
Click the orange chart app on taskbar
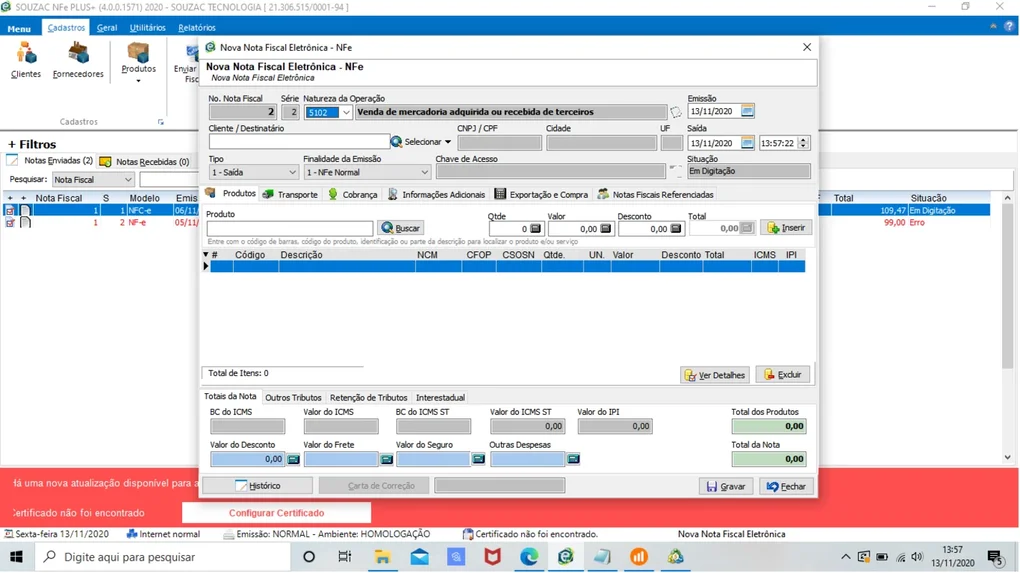coord(639,557)
